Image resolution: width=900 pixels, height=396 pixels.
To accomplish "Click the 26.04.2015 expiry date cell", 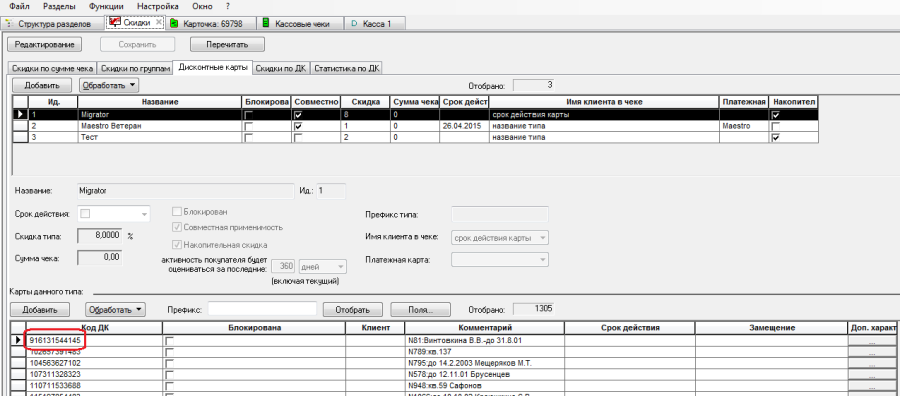I will pyautogui.click(x=465, y=126).
